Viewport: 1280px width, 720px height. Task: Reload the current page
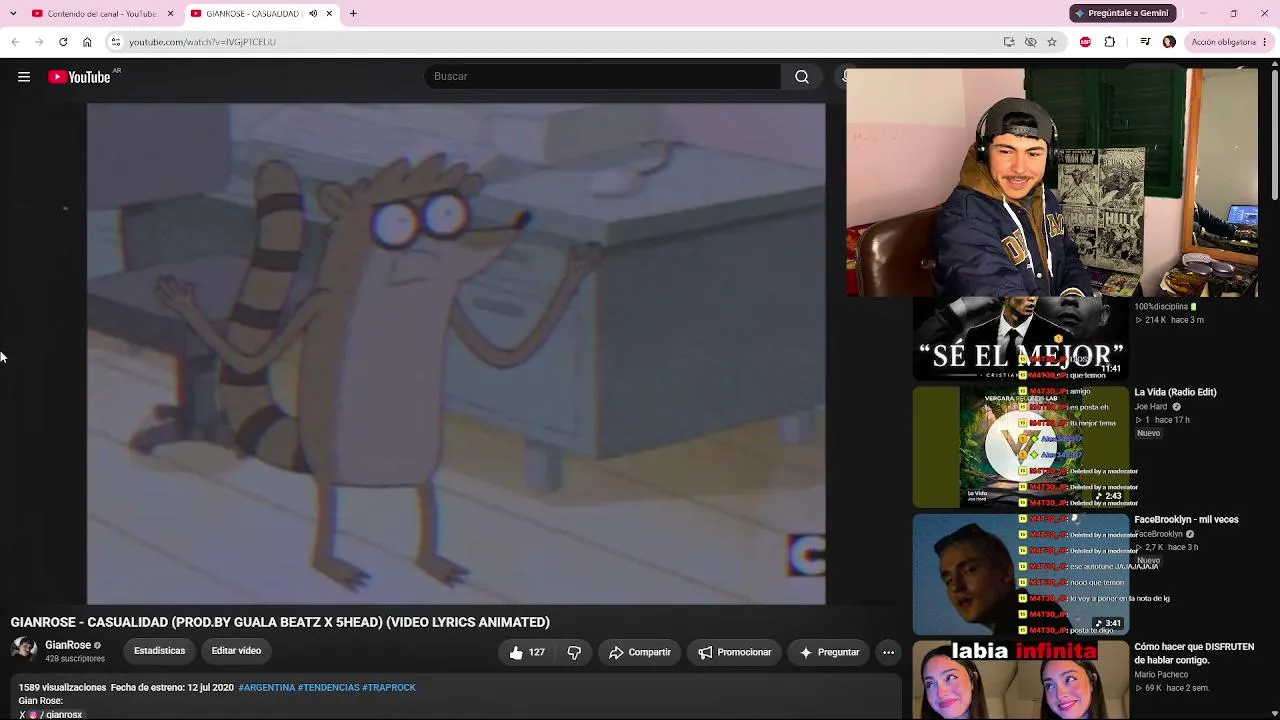click(63, 42)
